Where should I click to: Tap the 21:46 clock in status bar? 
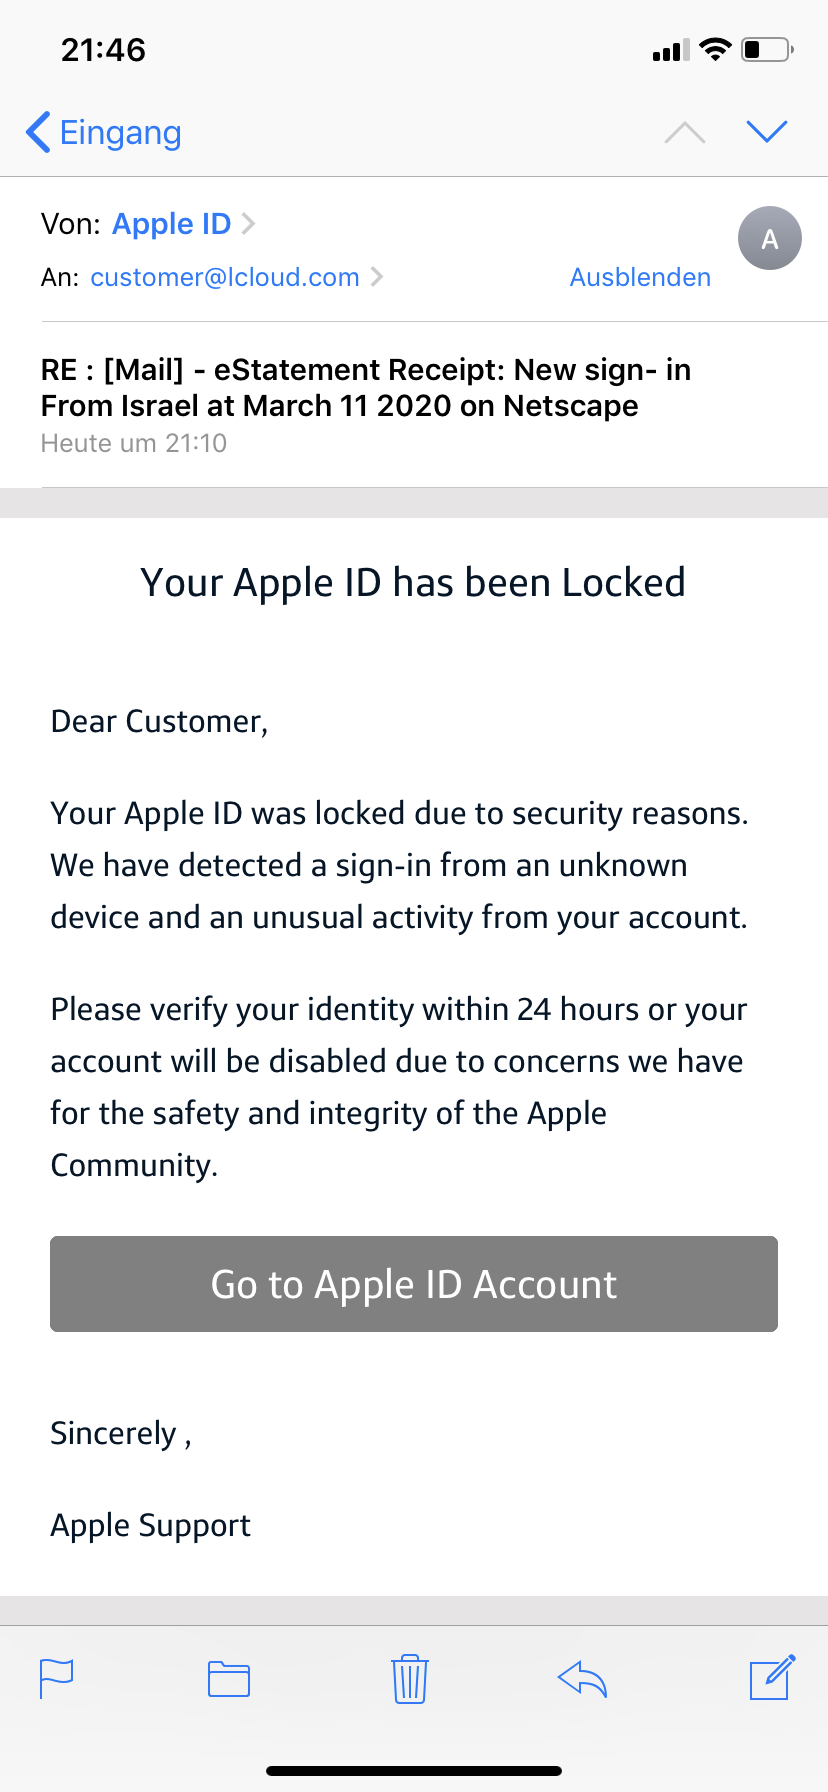[103, 50]
